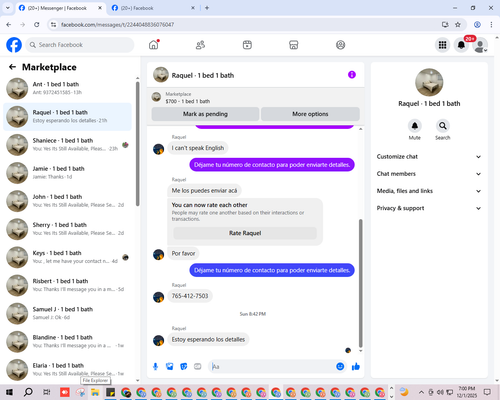Bookmark this page with the star icon
Viewport: 500px width, 400px height.
pyautogui.click(x=458, y=24)
